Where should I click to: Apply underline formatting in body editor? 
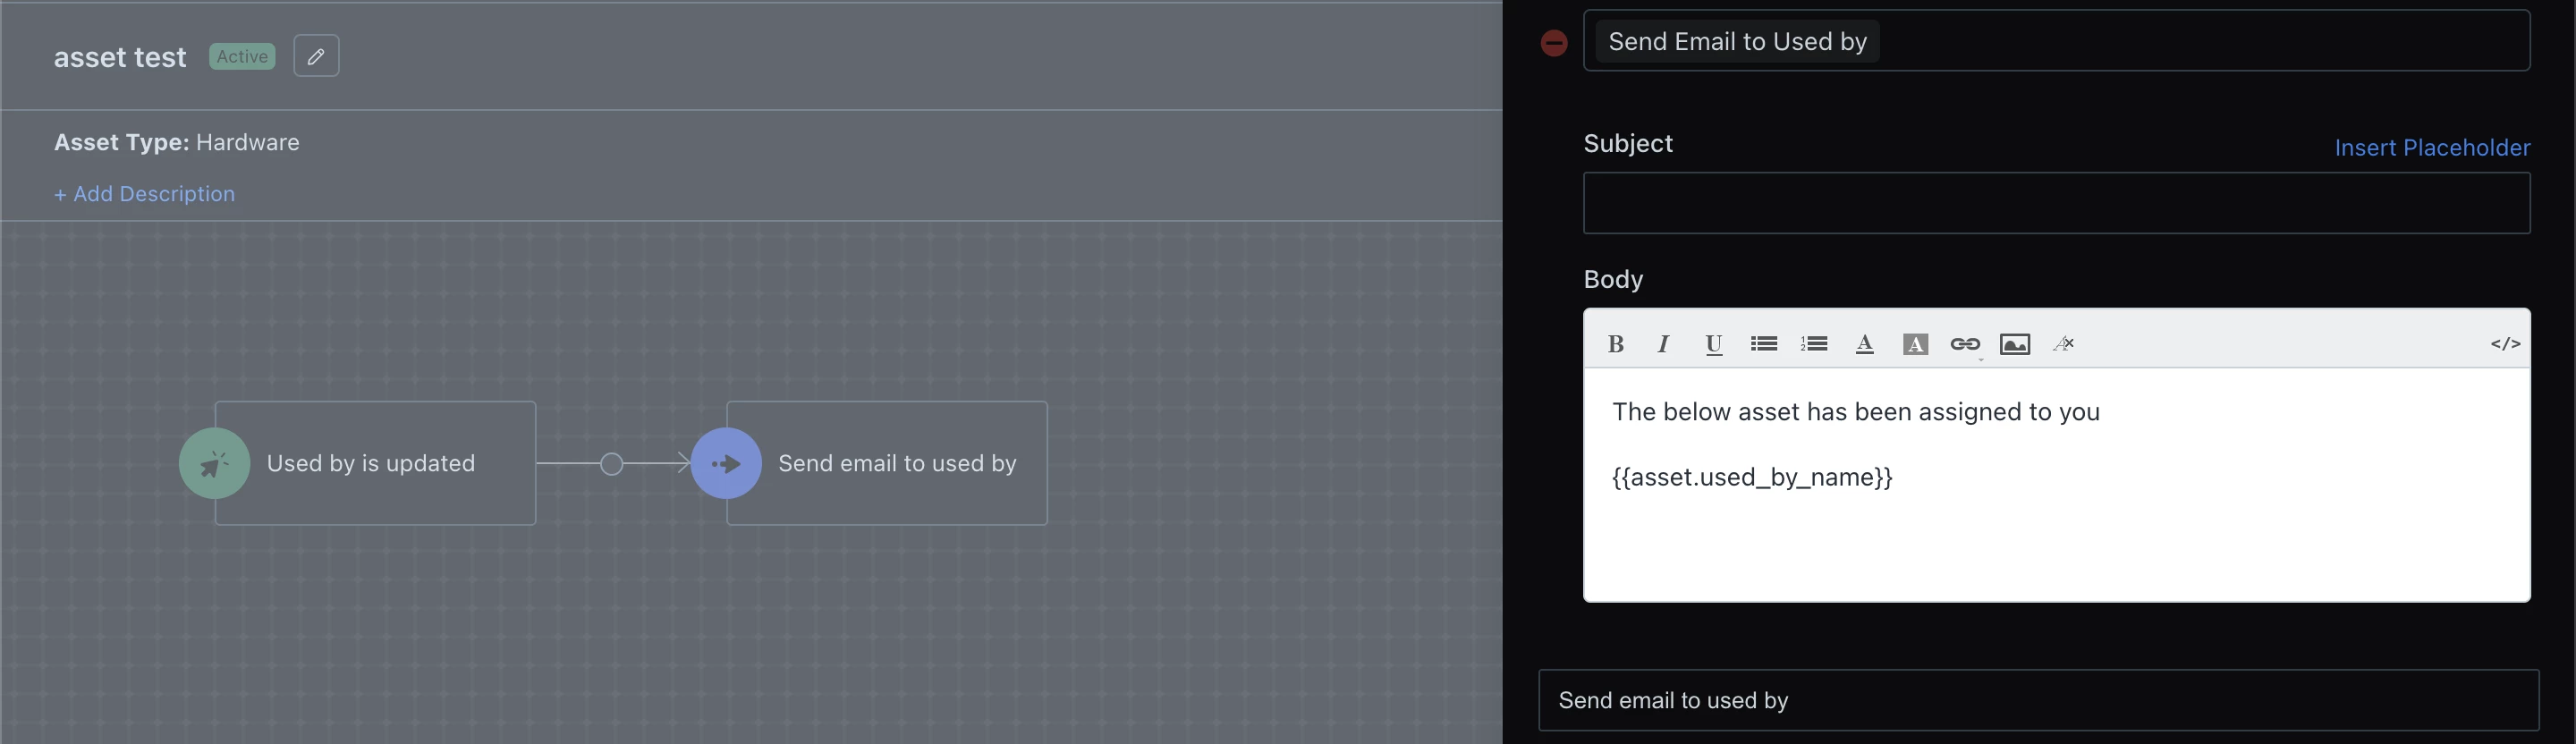(1713, 344)
